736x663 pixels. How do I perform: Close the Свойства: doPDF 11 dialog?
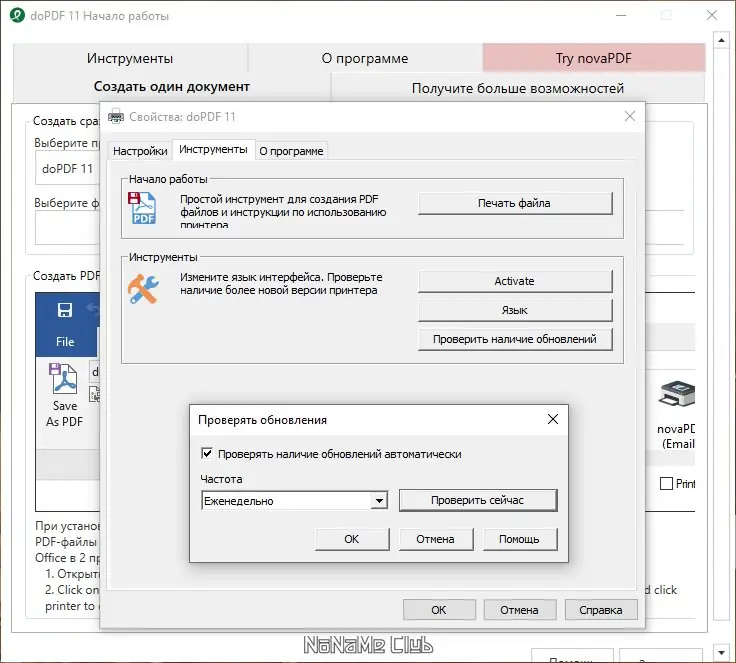630,116
